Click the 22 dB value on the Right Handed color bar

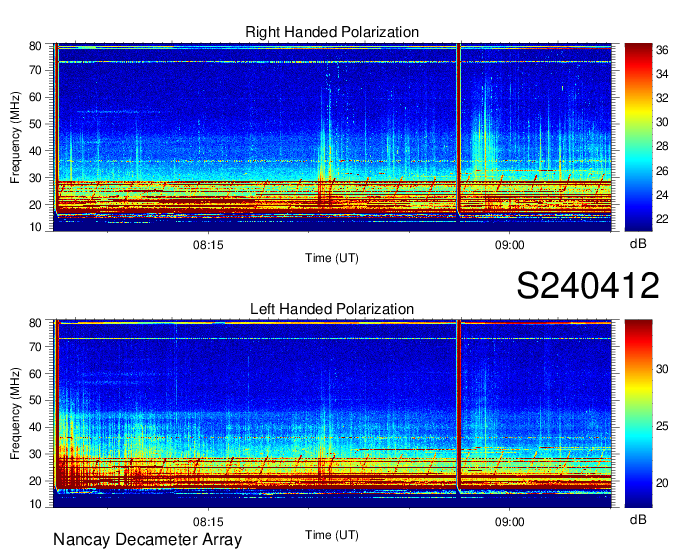pos(662,219)
